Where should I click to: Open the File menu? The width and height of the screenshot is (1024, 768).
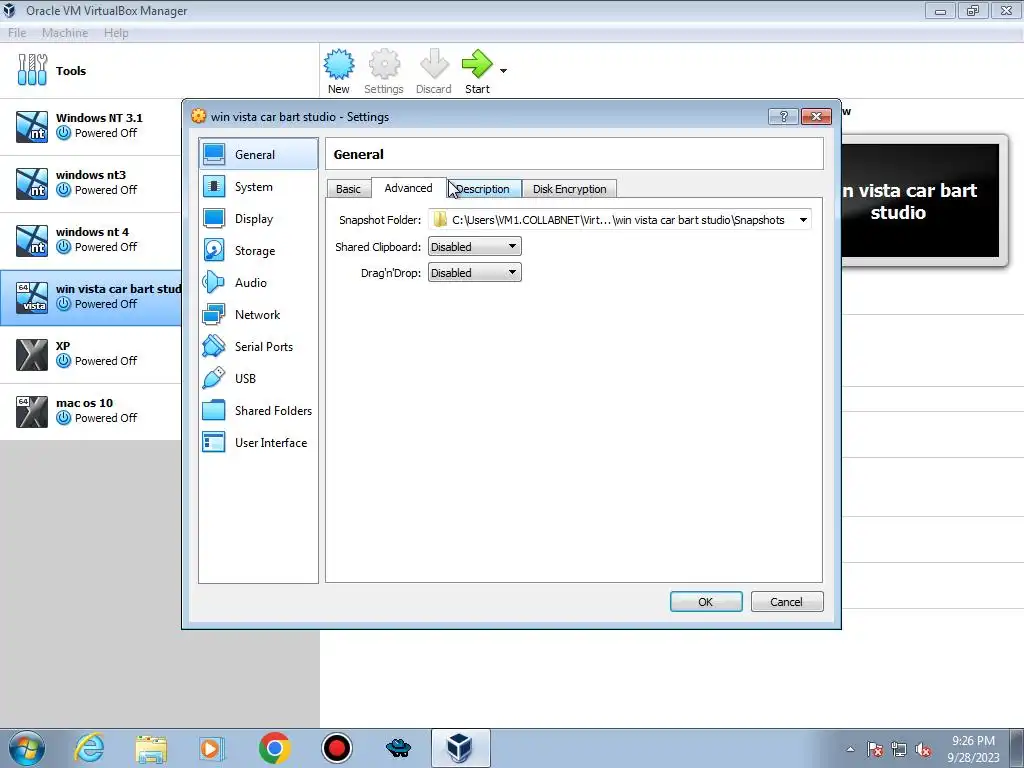17,33
